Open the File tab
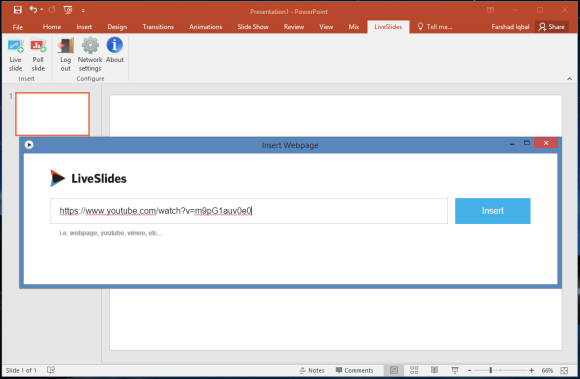This screenshot has width=580, height=379. (17, 27)
